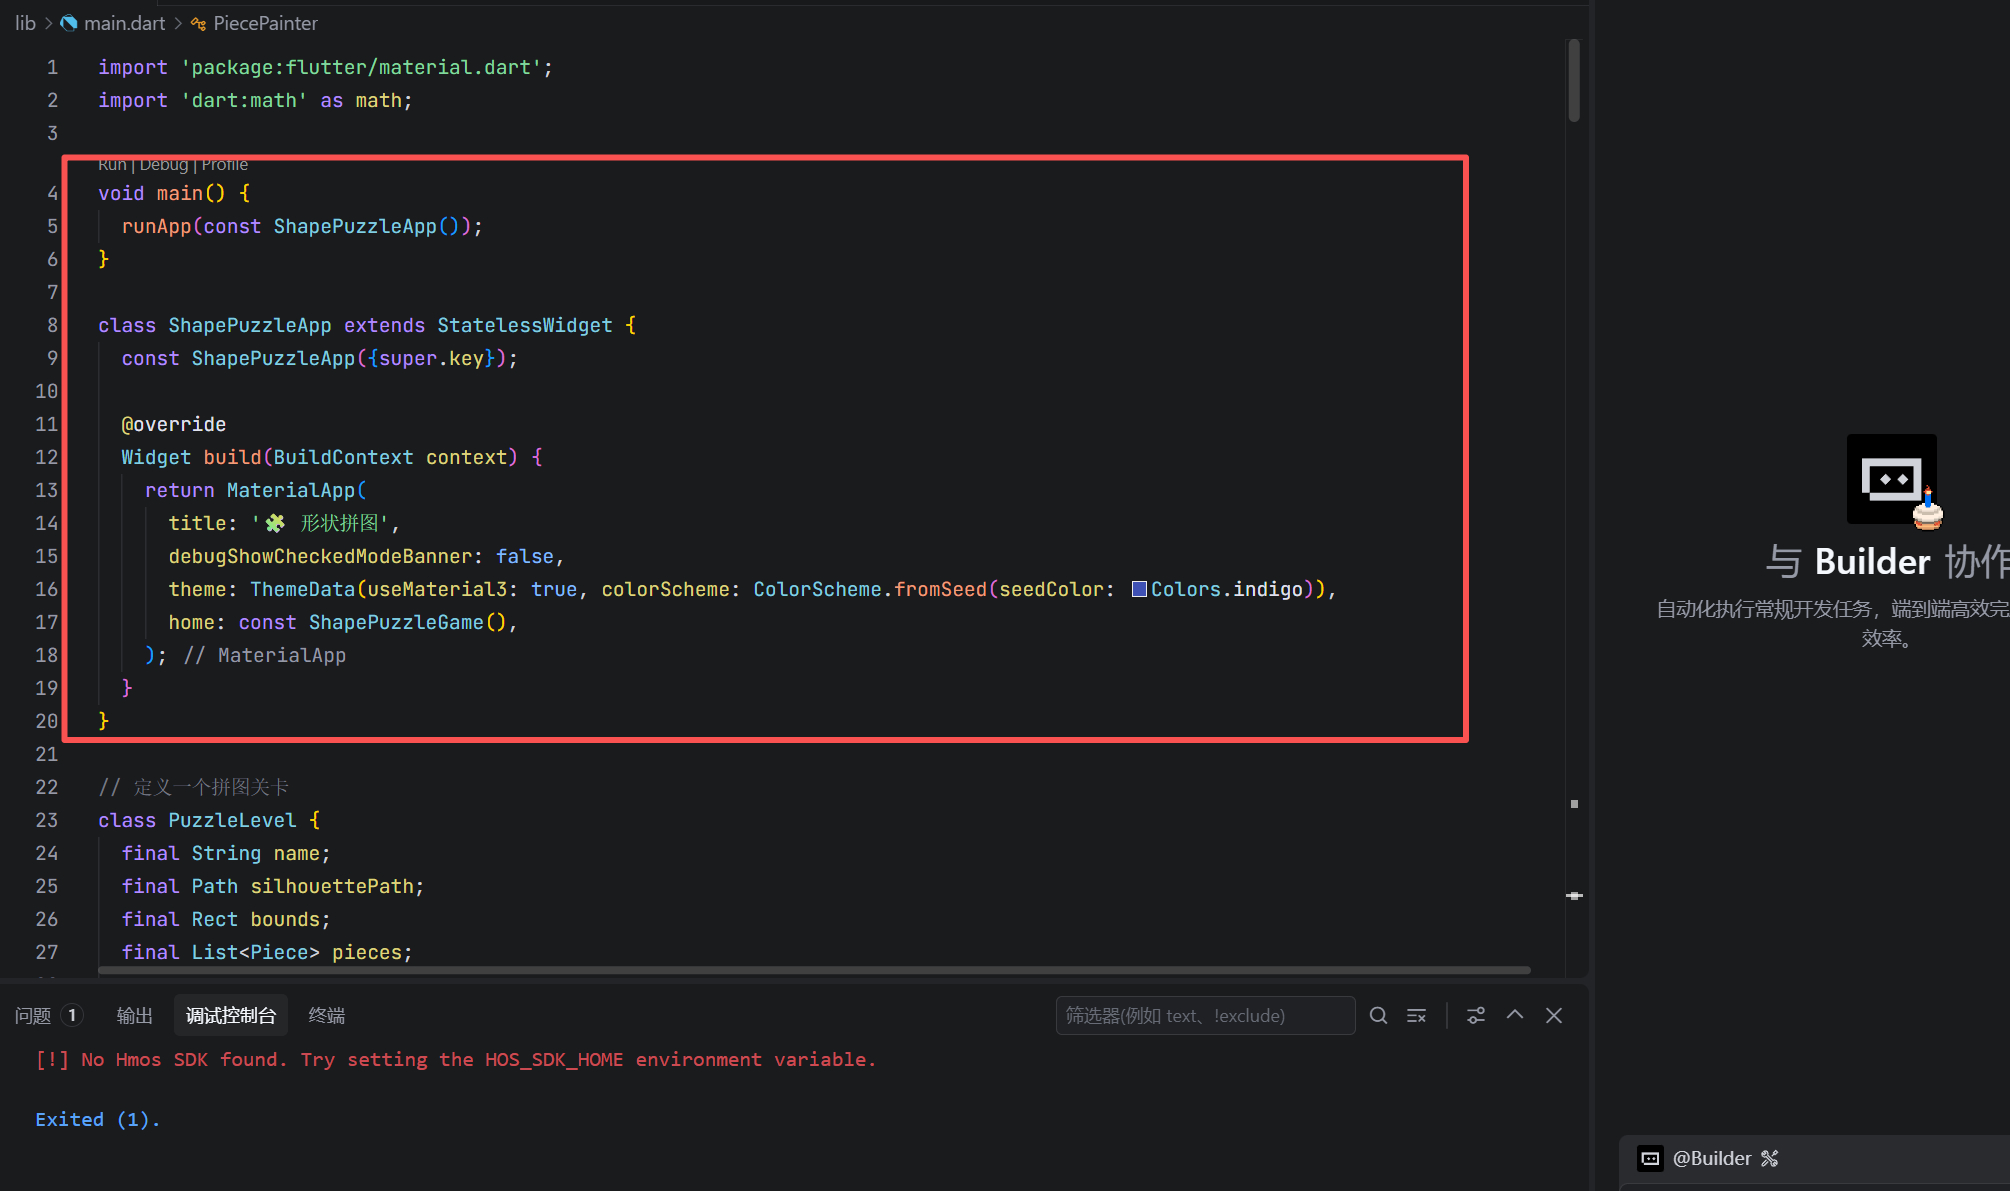The image size is (2010, 1191).
Task: Click the tools icon next to @Builder
Action: (x=1770, y=1158)
